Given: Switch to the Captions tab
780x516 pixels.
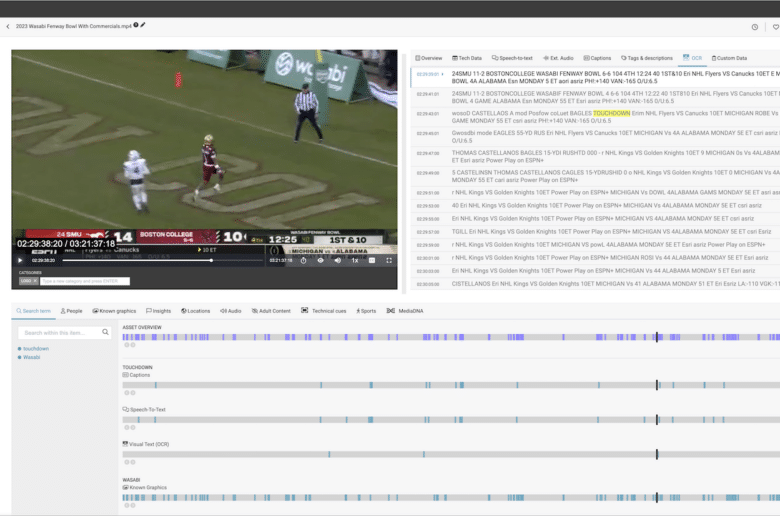Looking at the screenshot, I should pos(597,58).
